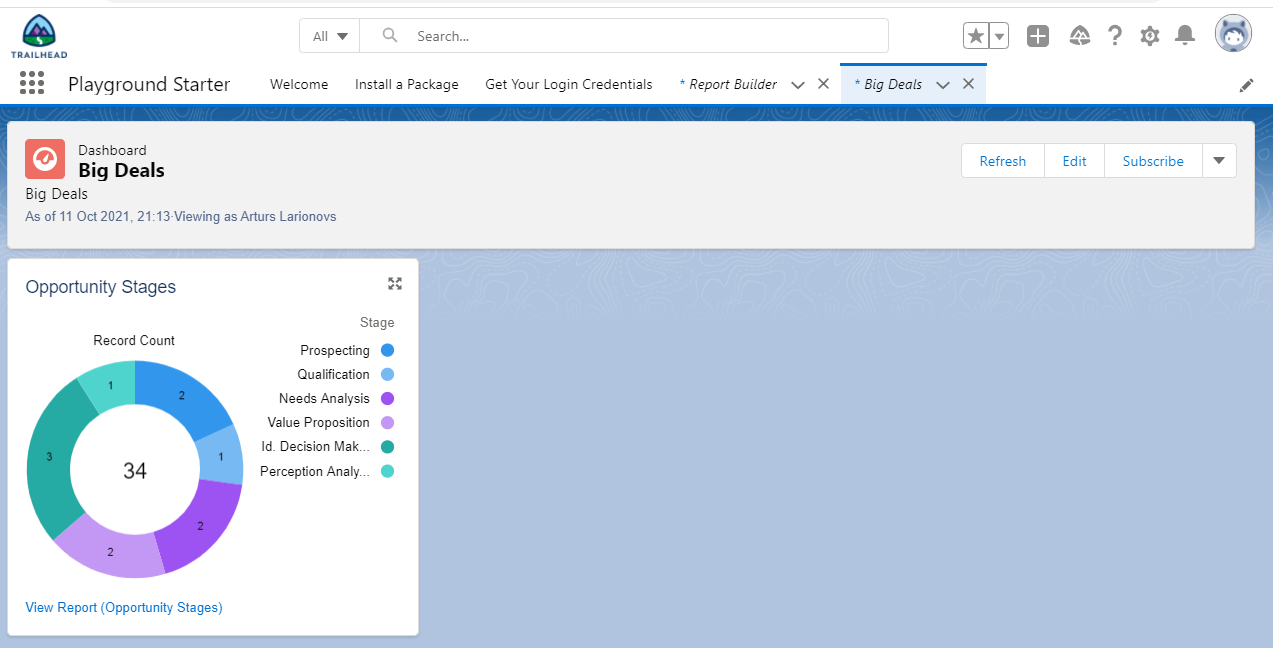Click the Viewing as Arturs Larionovs text
This screenshot has height=648, width=1273.
coord(255,216)
